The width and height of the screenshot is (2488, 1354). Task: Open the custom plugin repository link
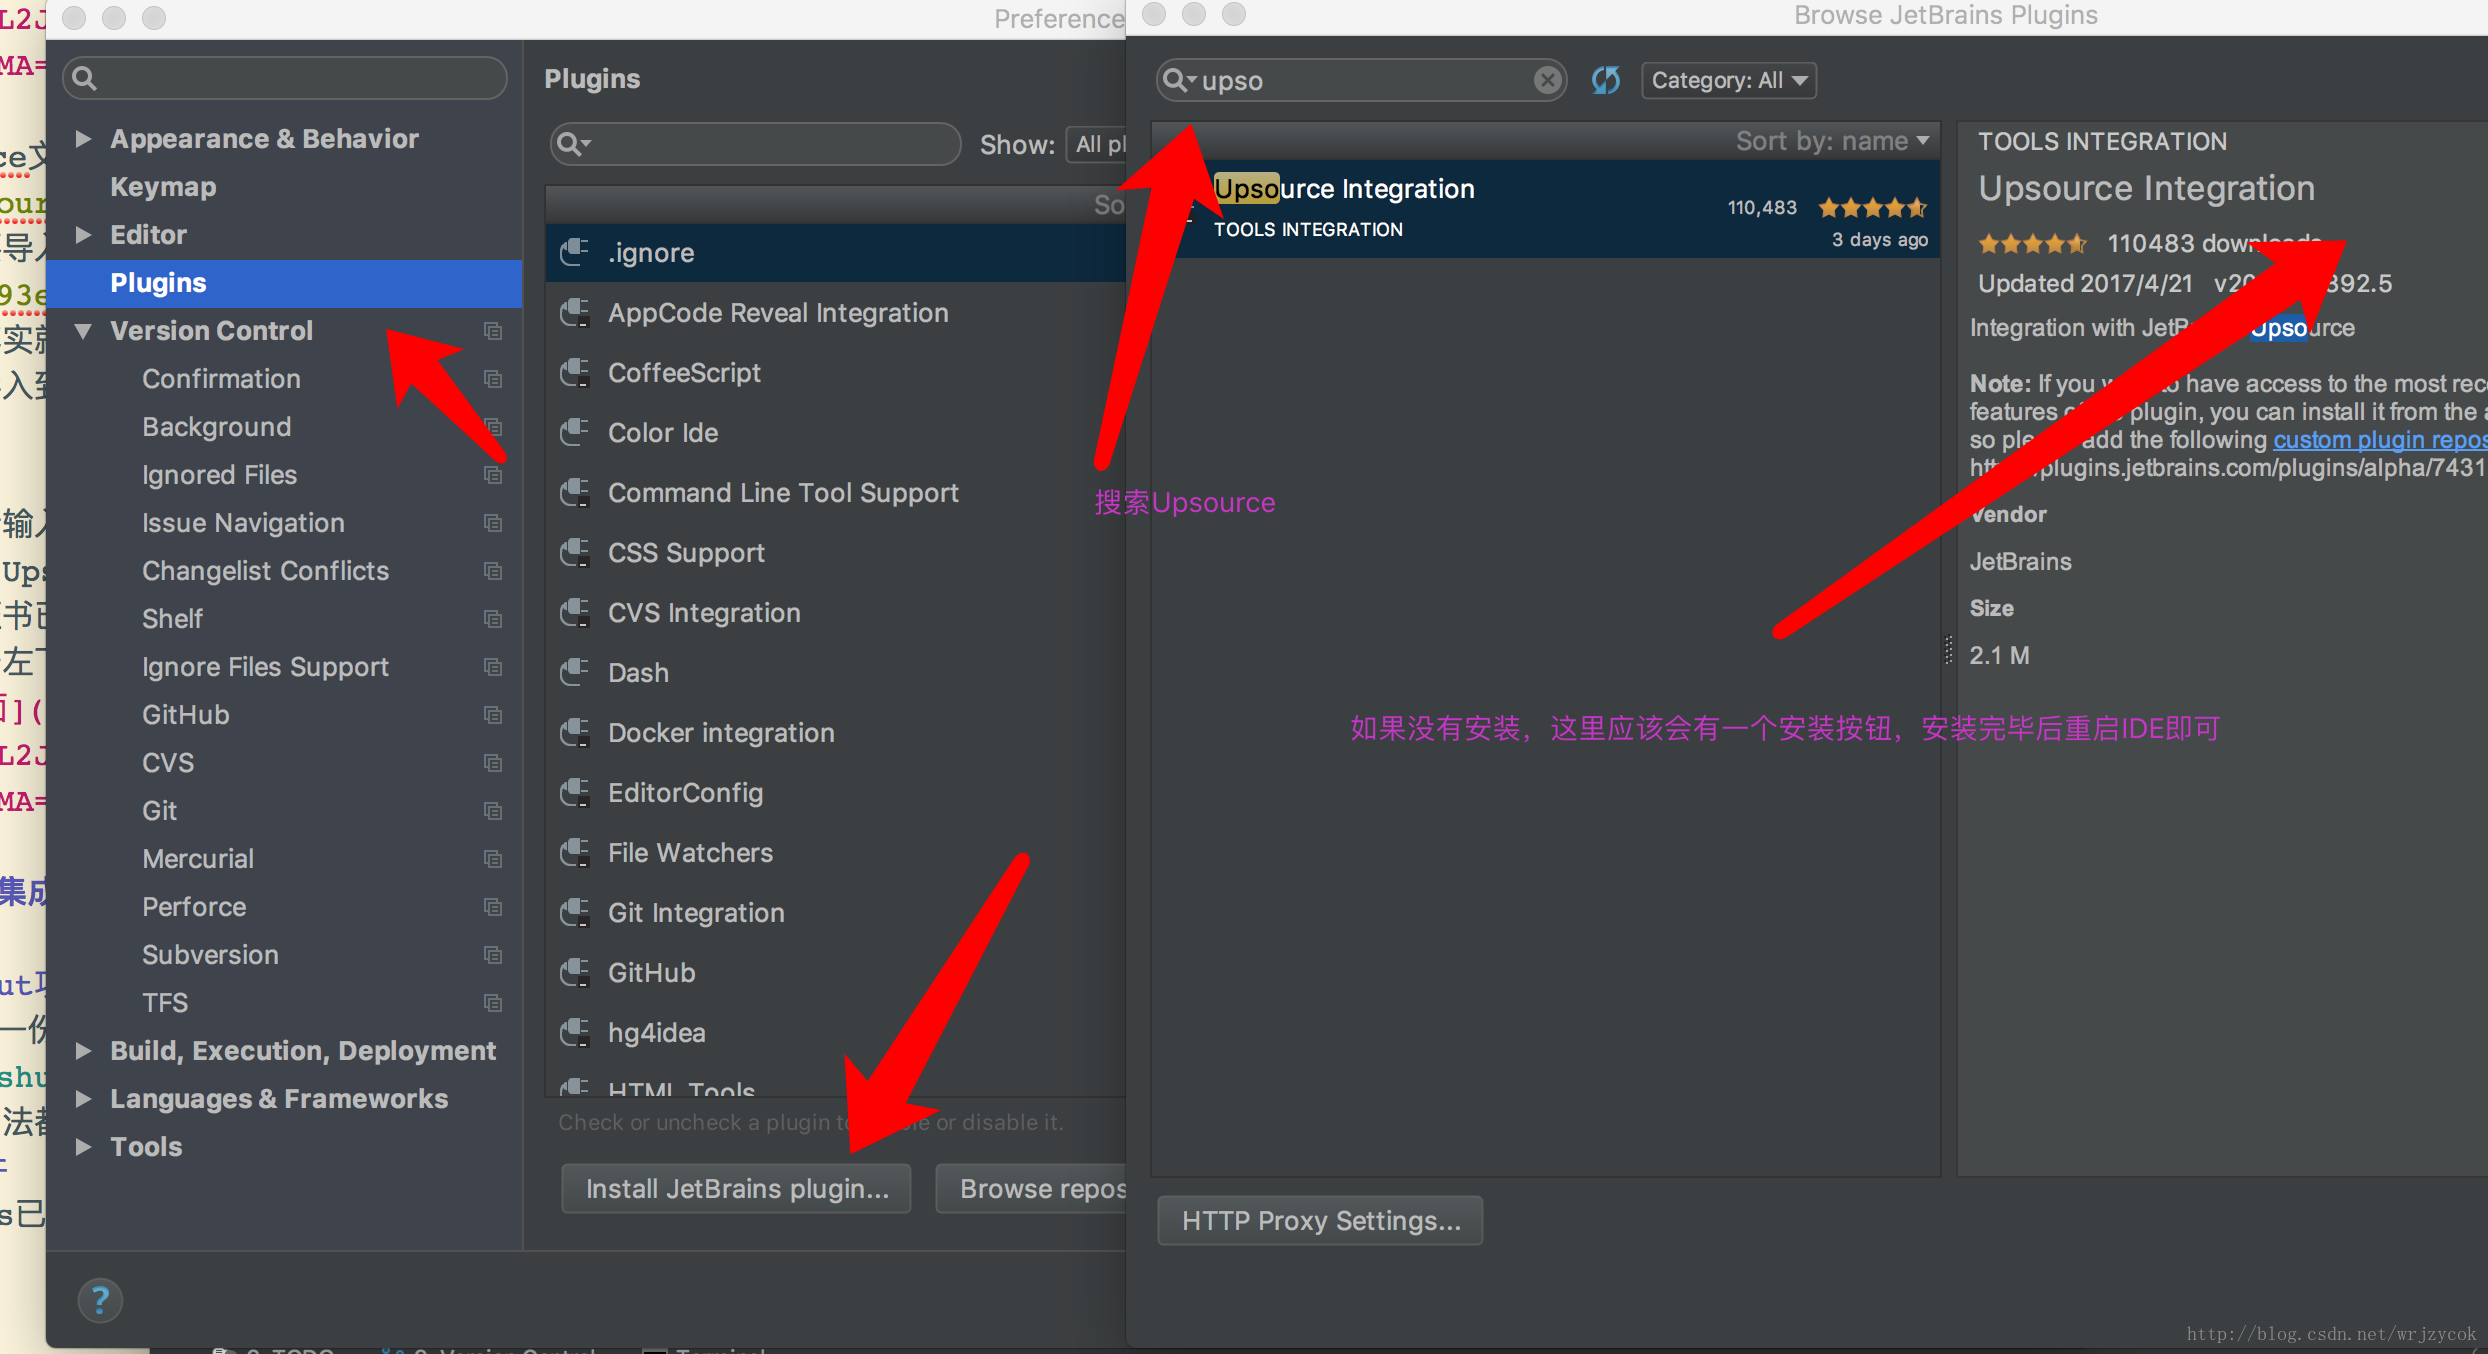(x=2380, y=440)
